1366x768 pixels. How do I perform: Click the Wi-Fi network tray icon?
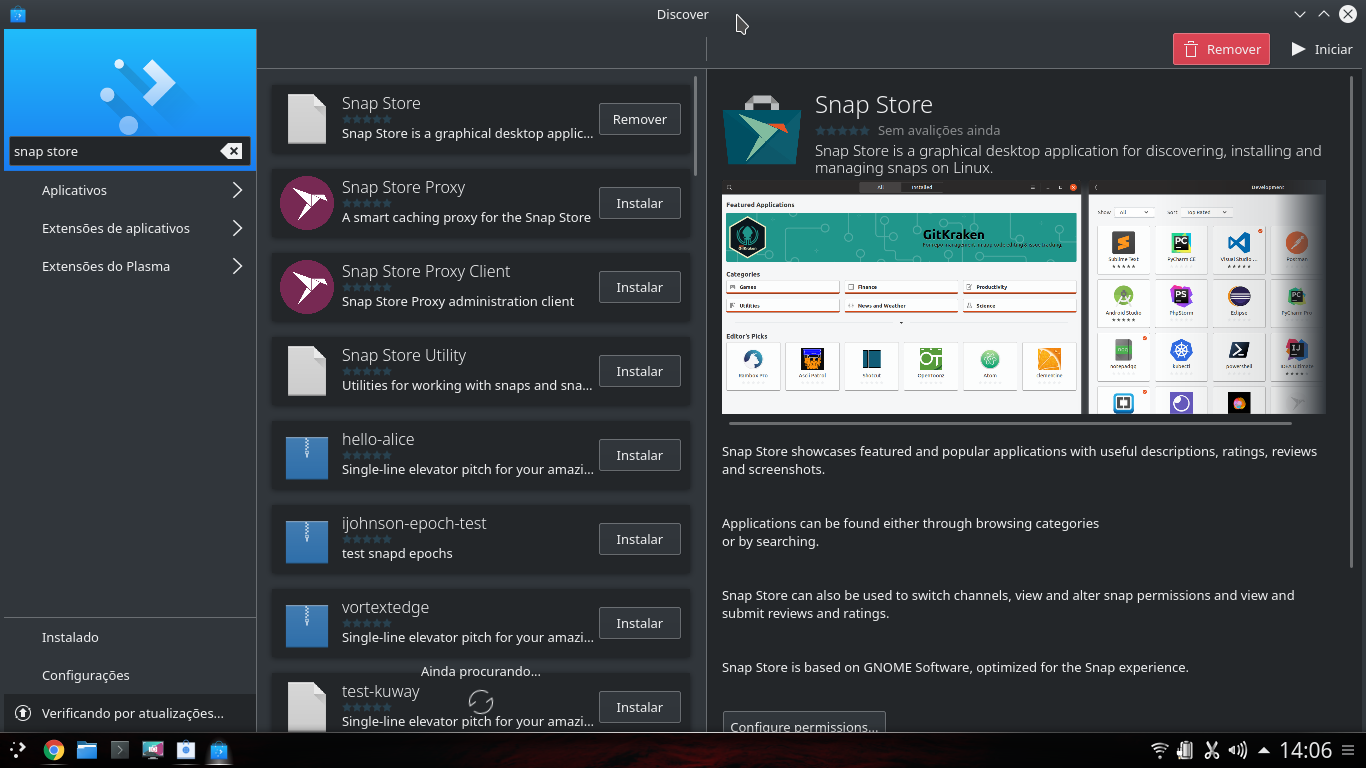tap(1159, 749)
